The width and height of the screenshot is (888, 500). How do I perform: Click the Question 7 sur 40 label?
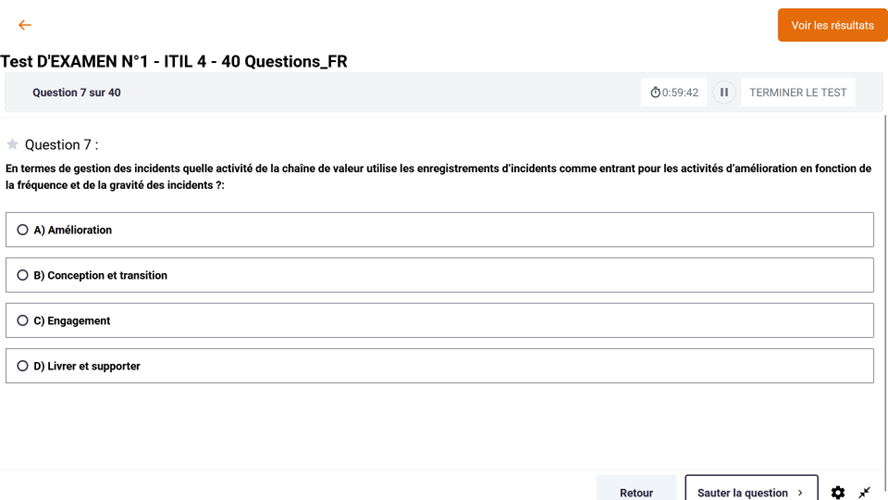click(x=76, y=92)
